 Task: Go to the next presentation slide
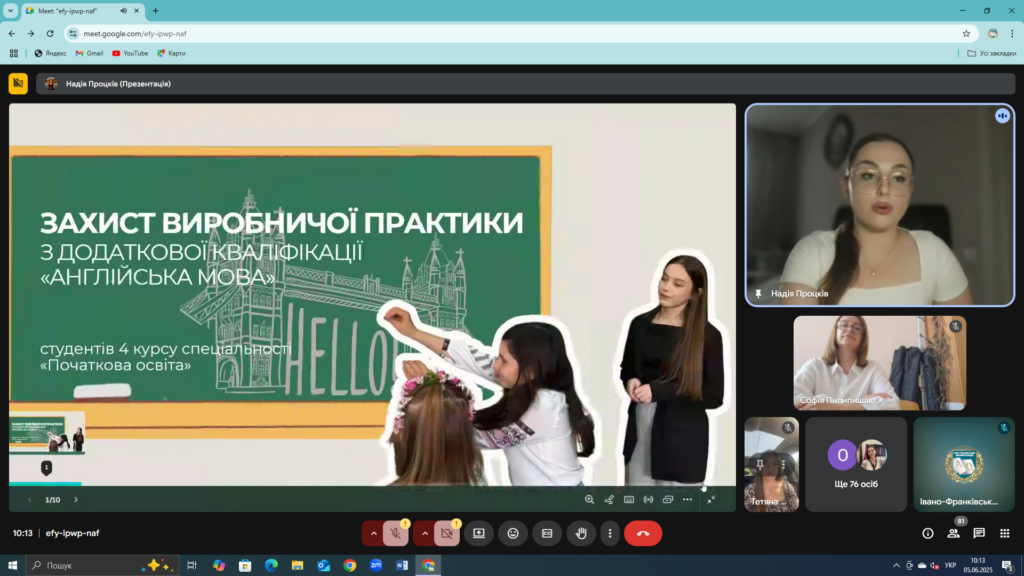tap(76, 500)
